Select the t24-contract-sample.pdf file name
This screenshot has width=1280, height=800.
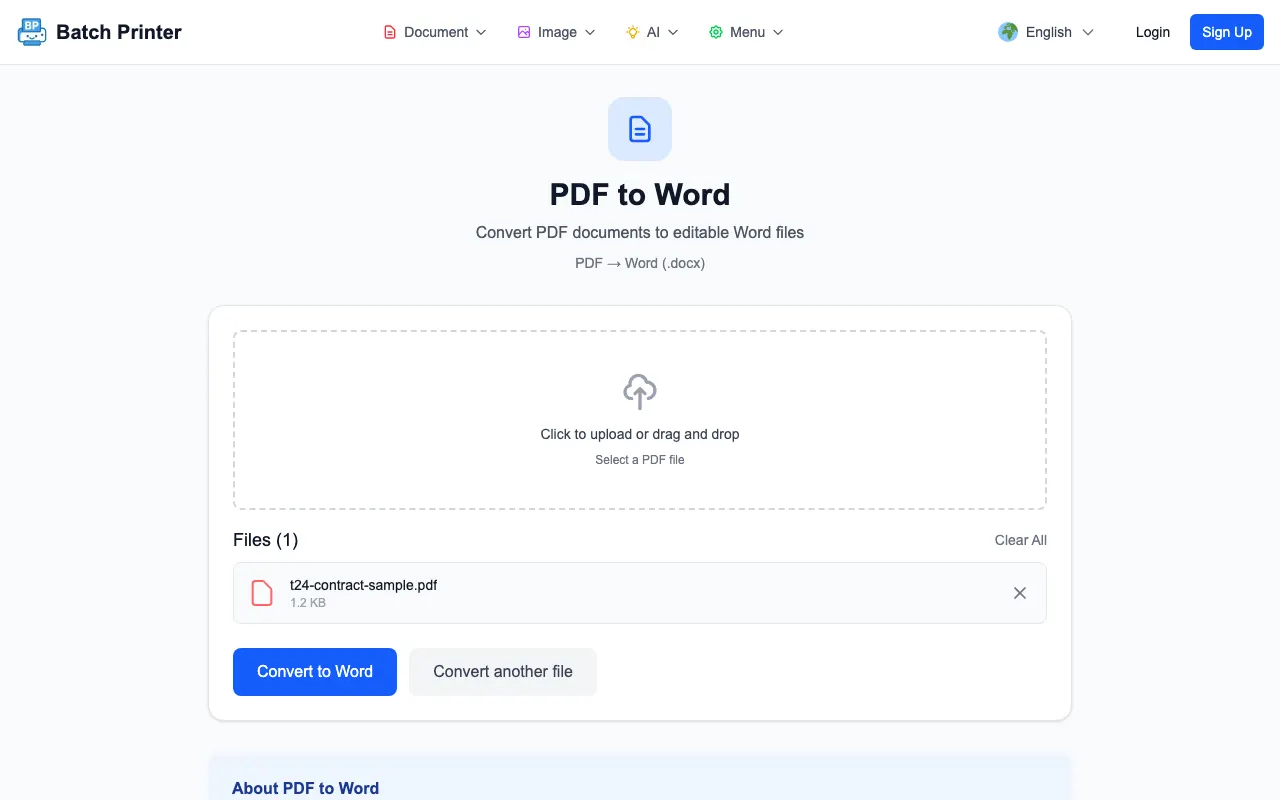click(x=363, y=585)
